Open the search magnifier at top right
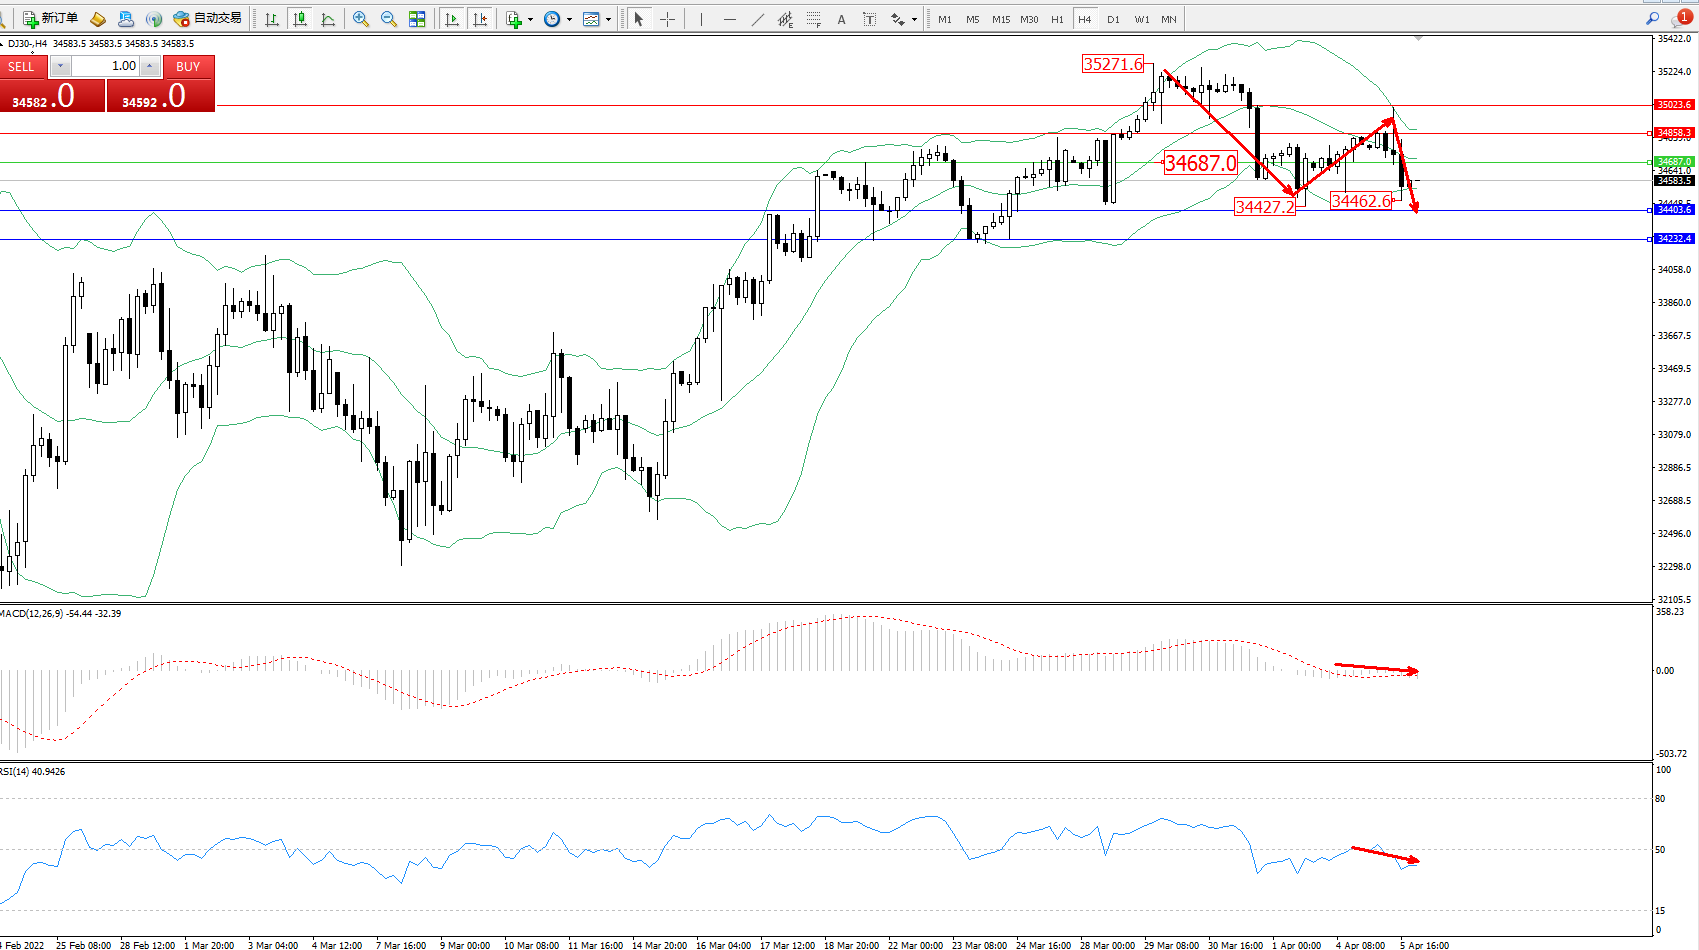The image size is (1699, 950). click(1652, 19)
